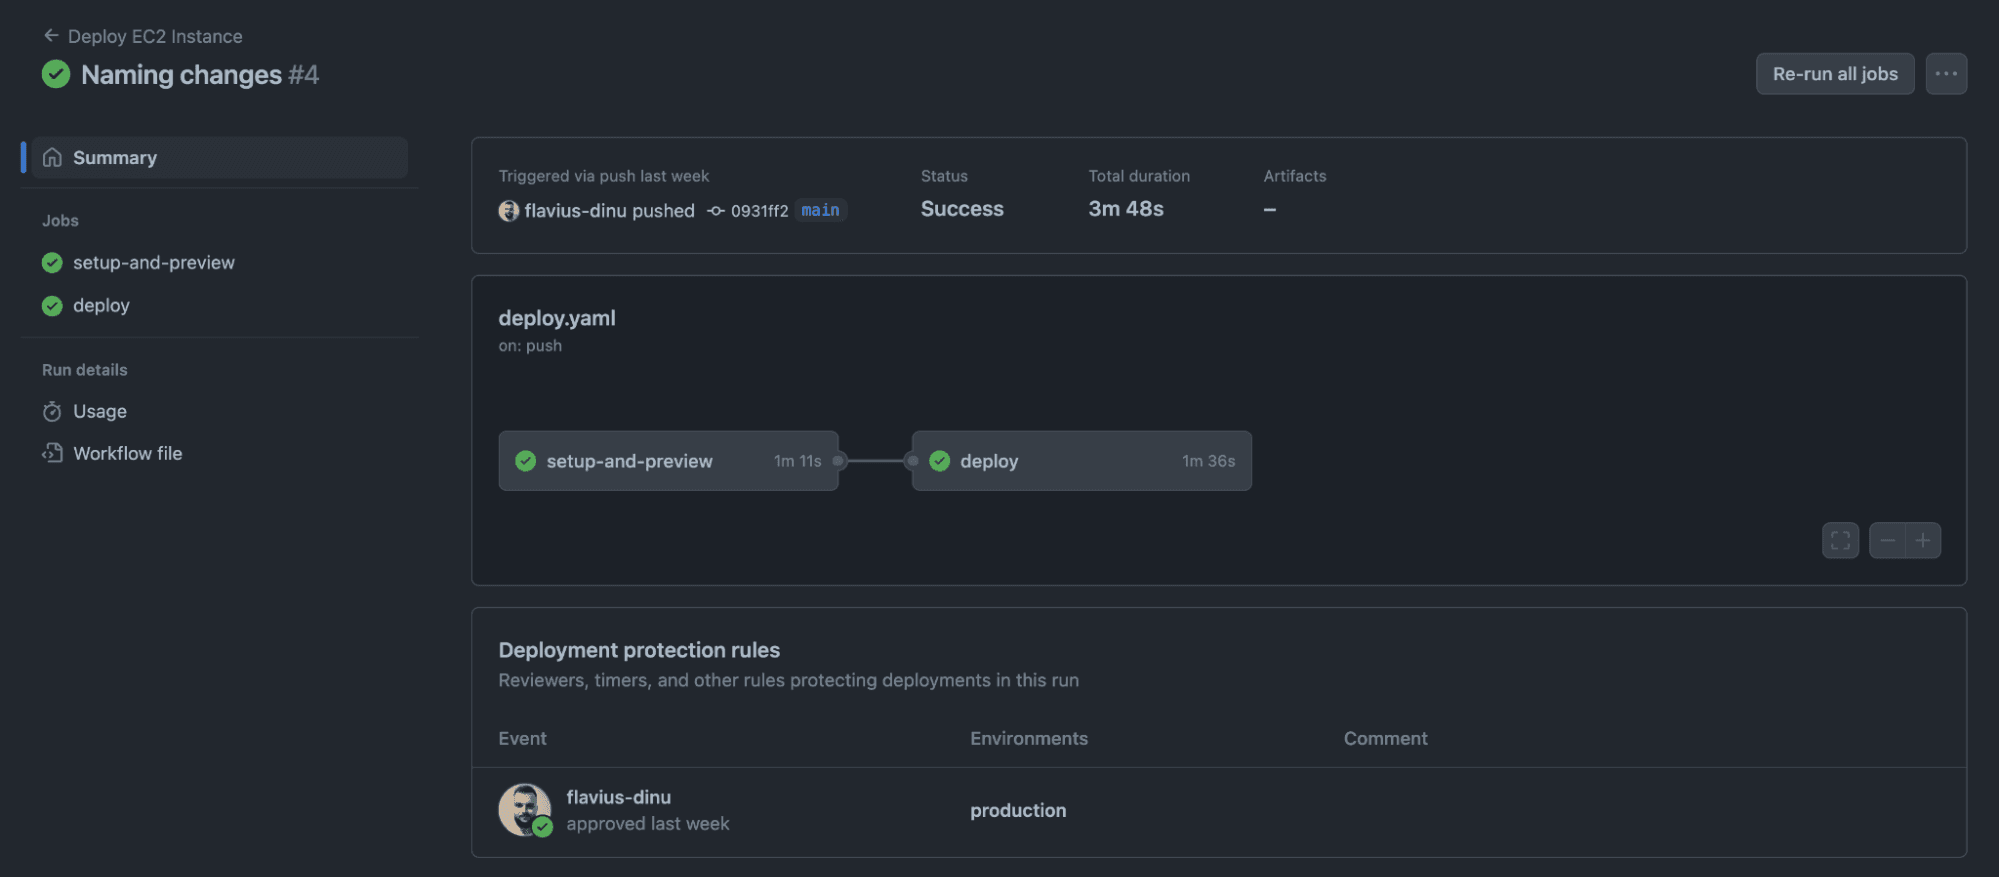Click the green success icon beside Naming changes

pos(56,74)
